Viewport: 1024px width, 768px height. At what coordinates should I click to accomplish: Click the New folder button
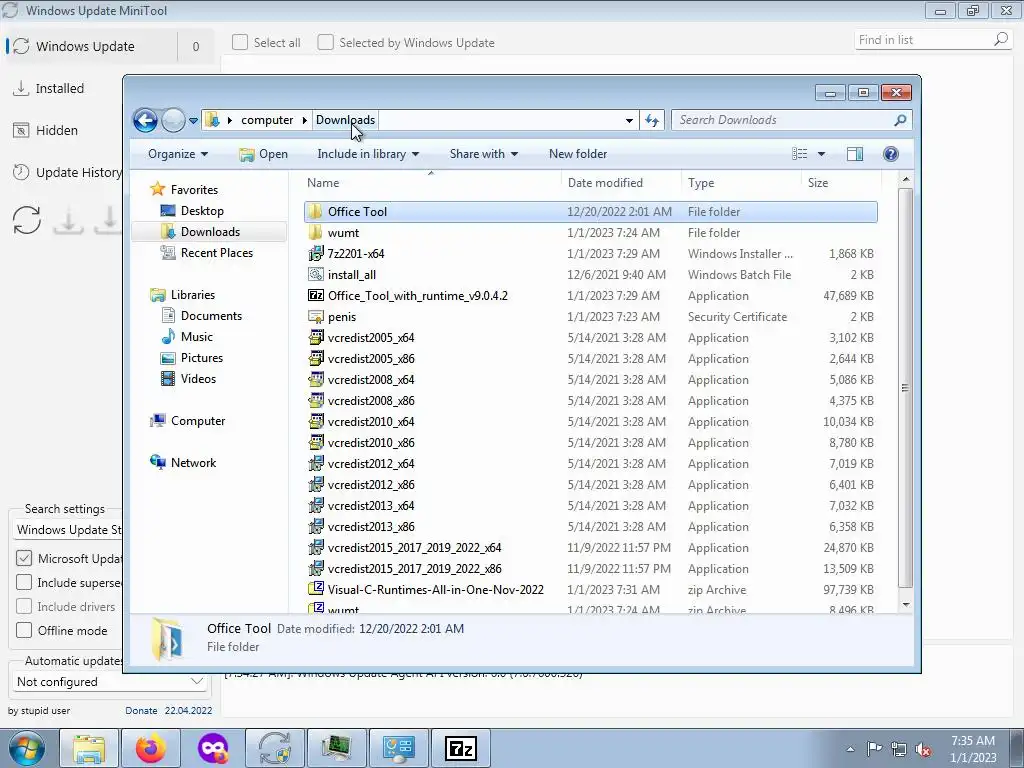(578, 153)
